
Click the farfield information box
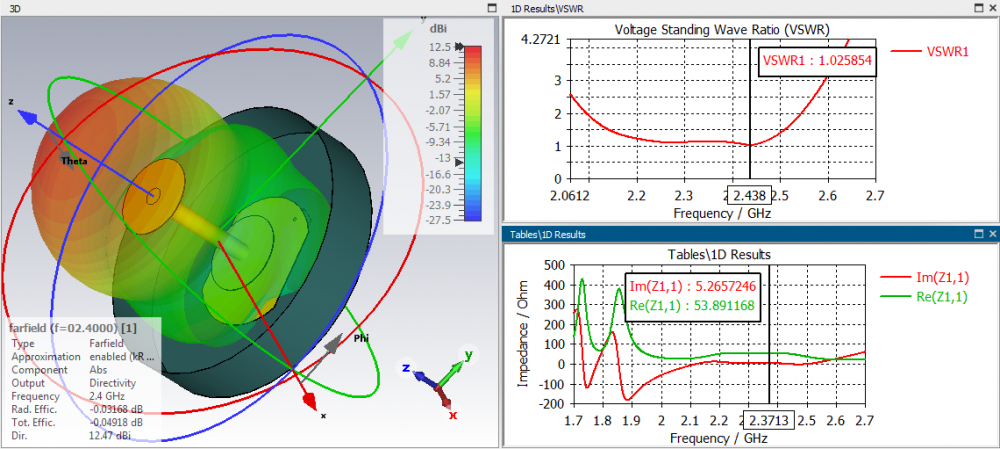83,381
